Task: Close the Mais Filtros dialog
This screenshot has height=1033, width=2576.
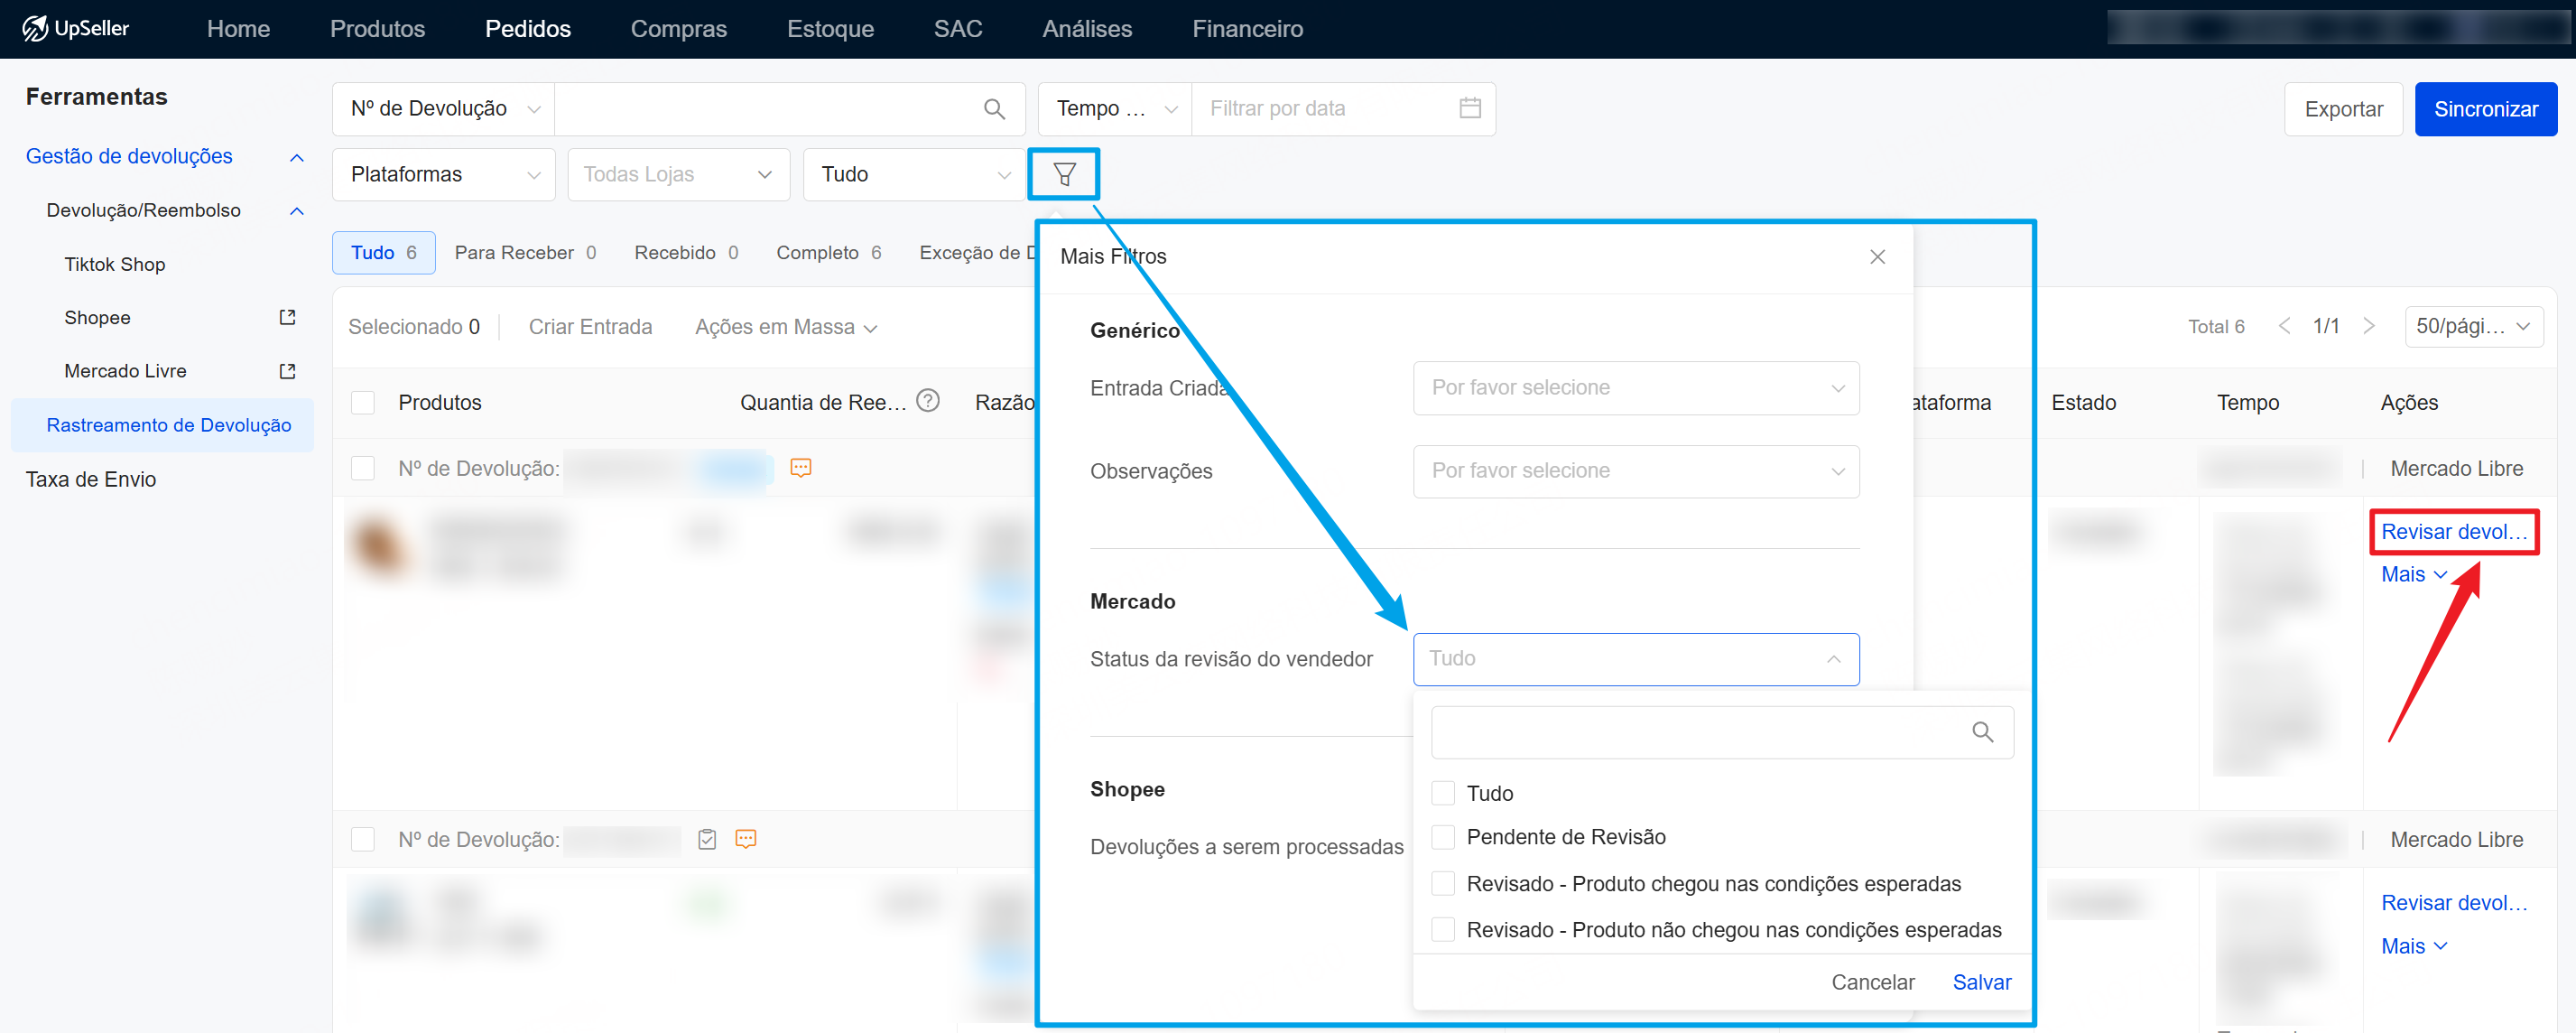Action: (x=1877, y=257)
